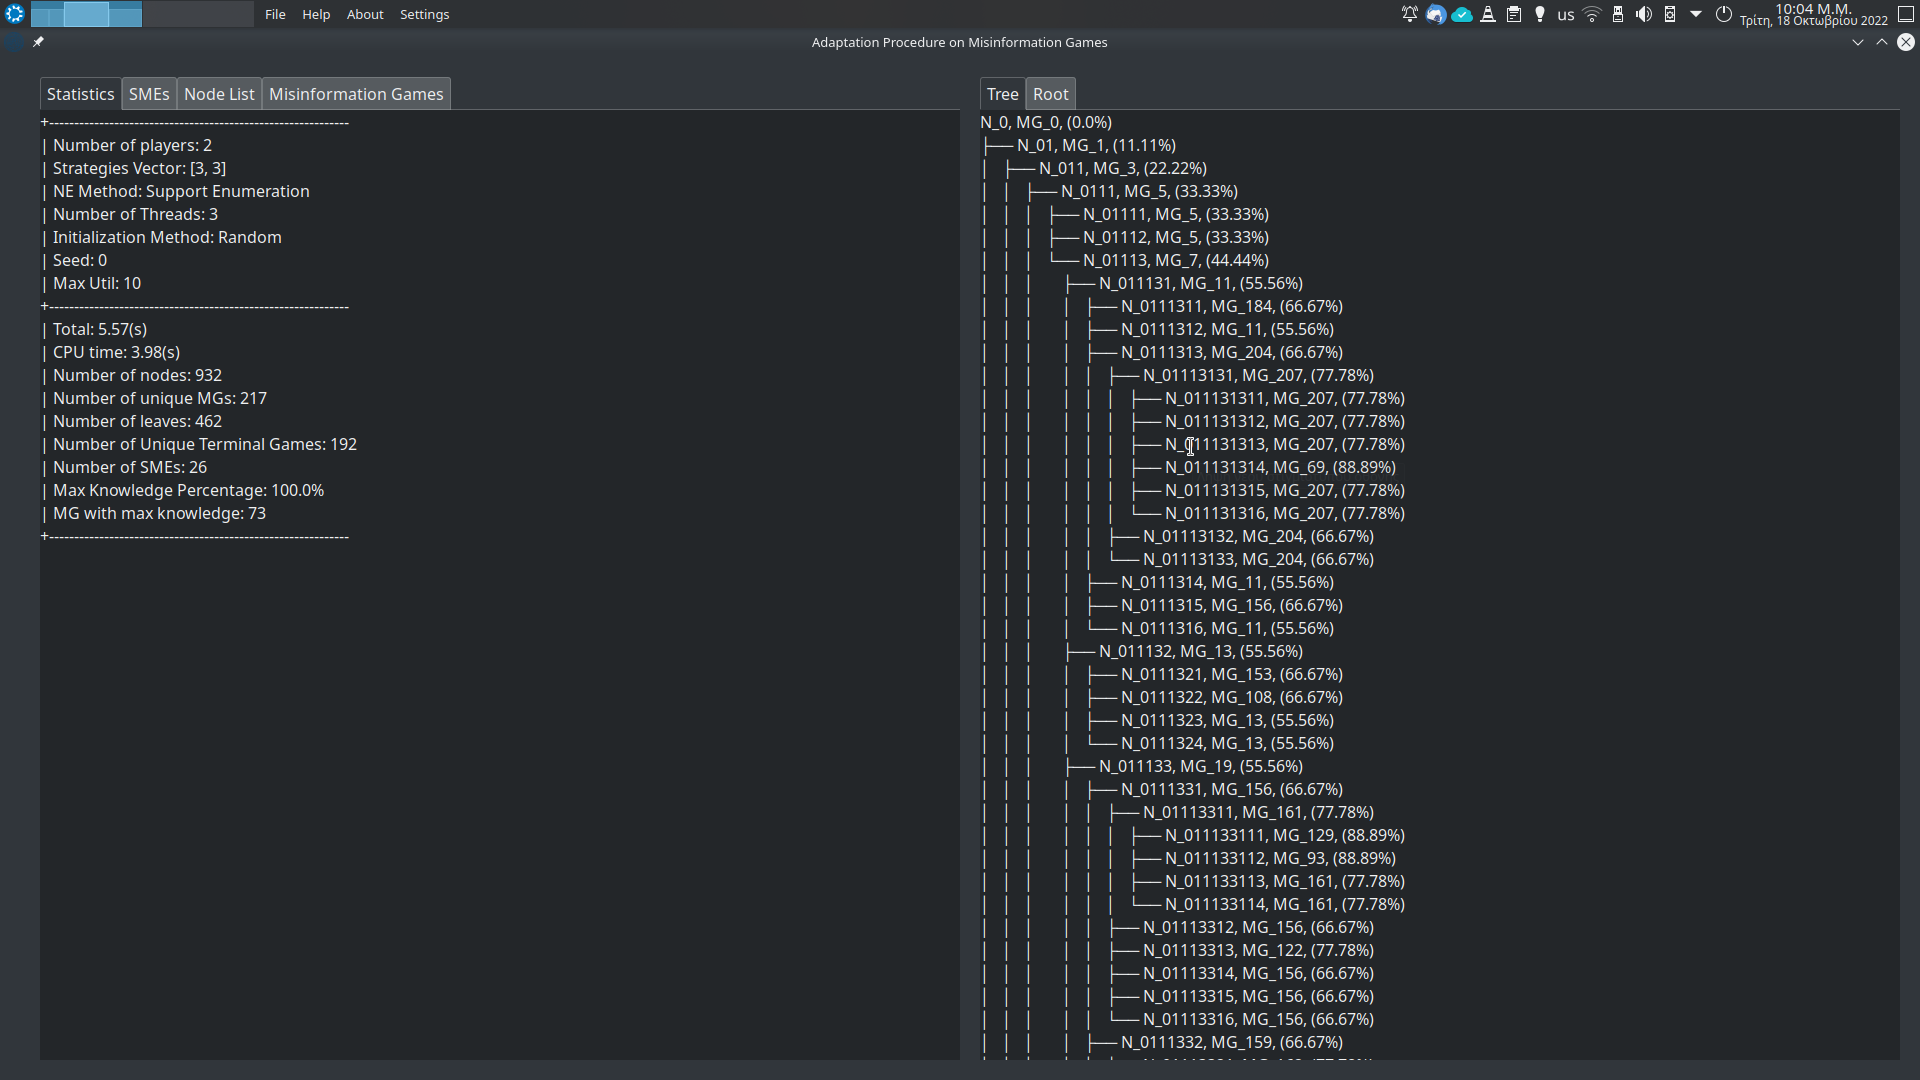Screen dimensions: 1920x1080
Task: Select tree node N_01113131, MG_207
Action: tap(1258, 375)
